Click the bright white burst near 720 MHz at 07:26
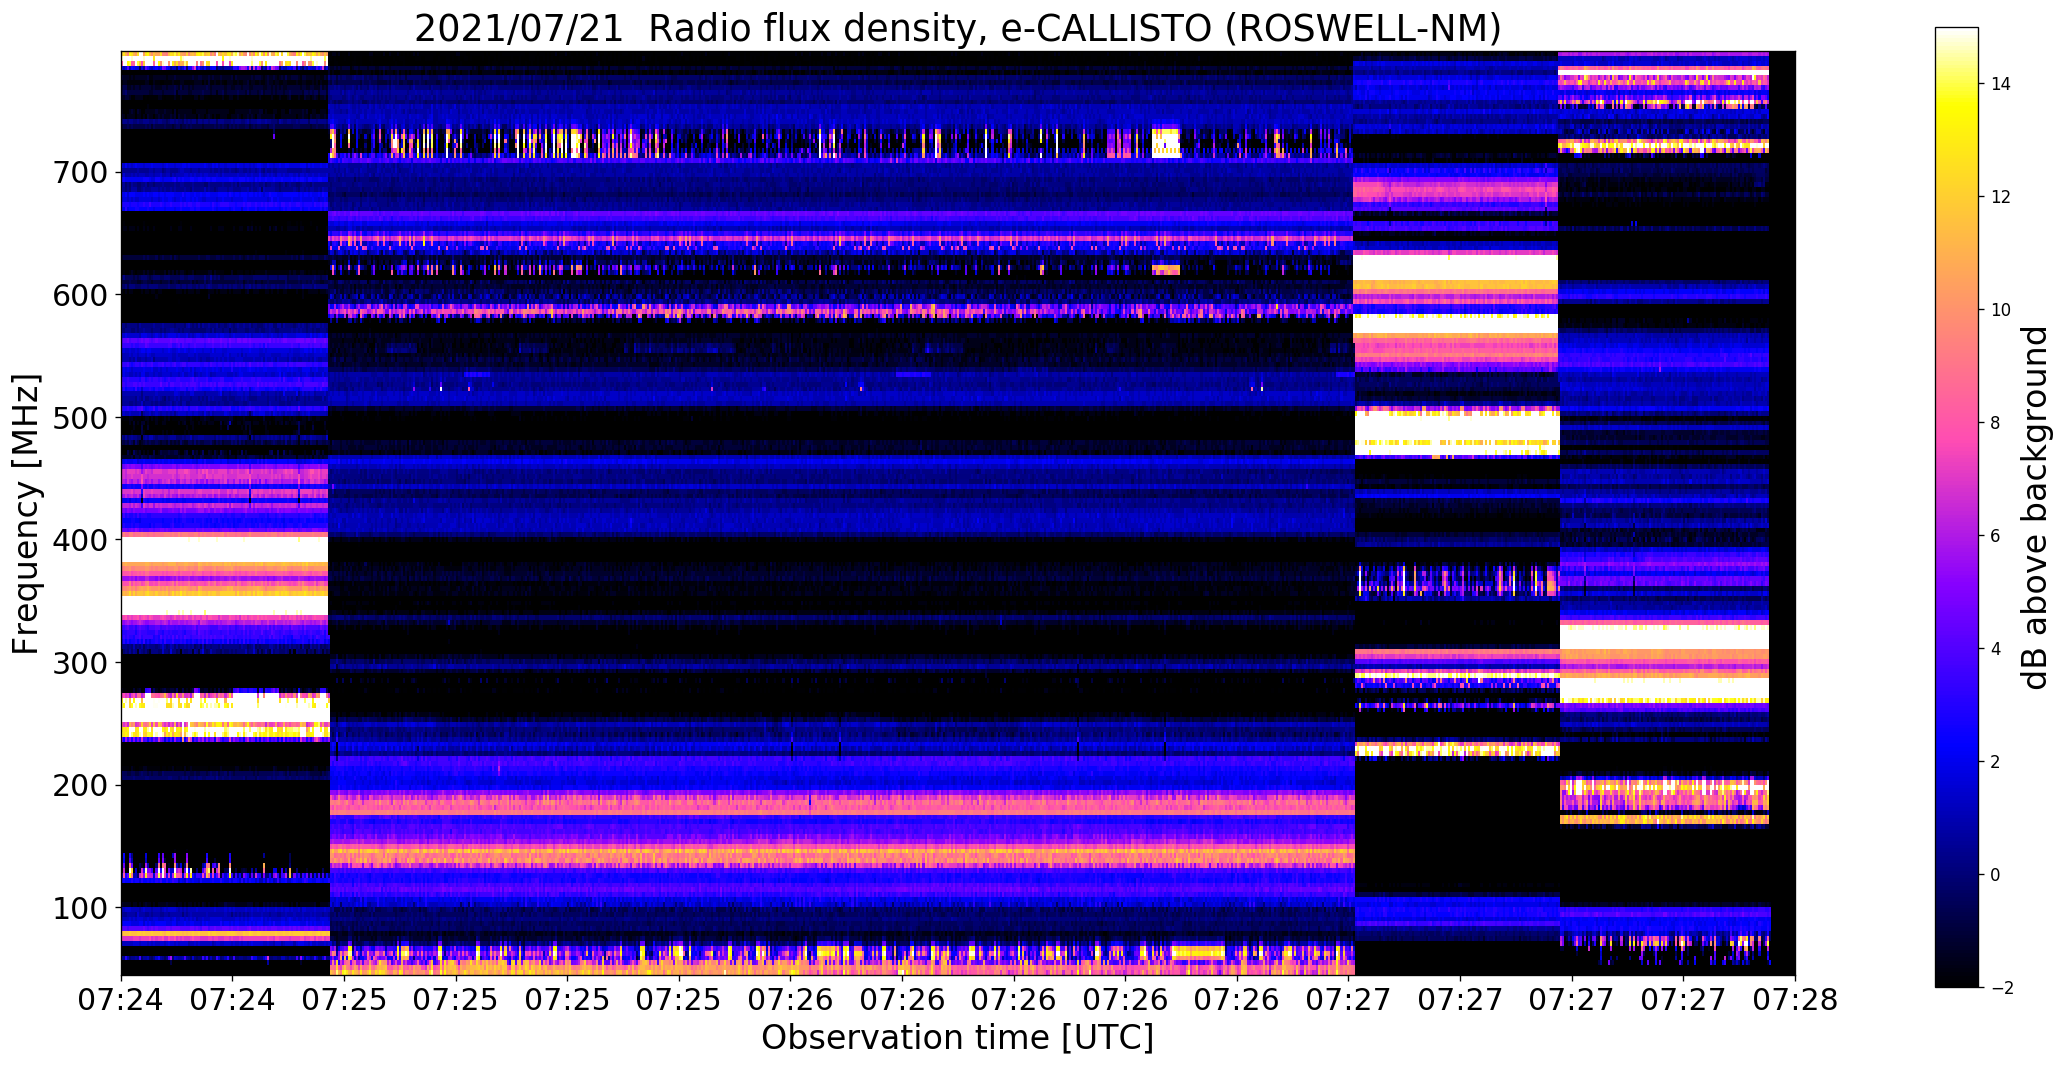2066x1067 pixels. point(1166,142)
